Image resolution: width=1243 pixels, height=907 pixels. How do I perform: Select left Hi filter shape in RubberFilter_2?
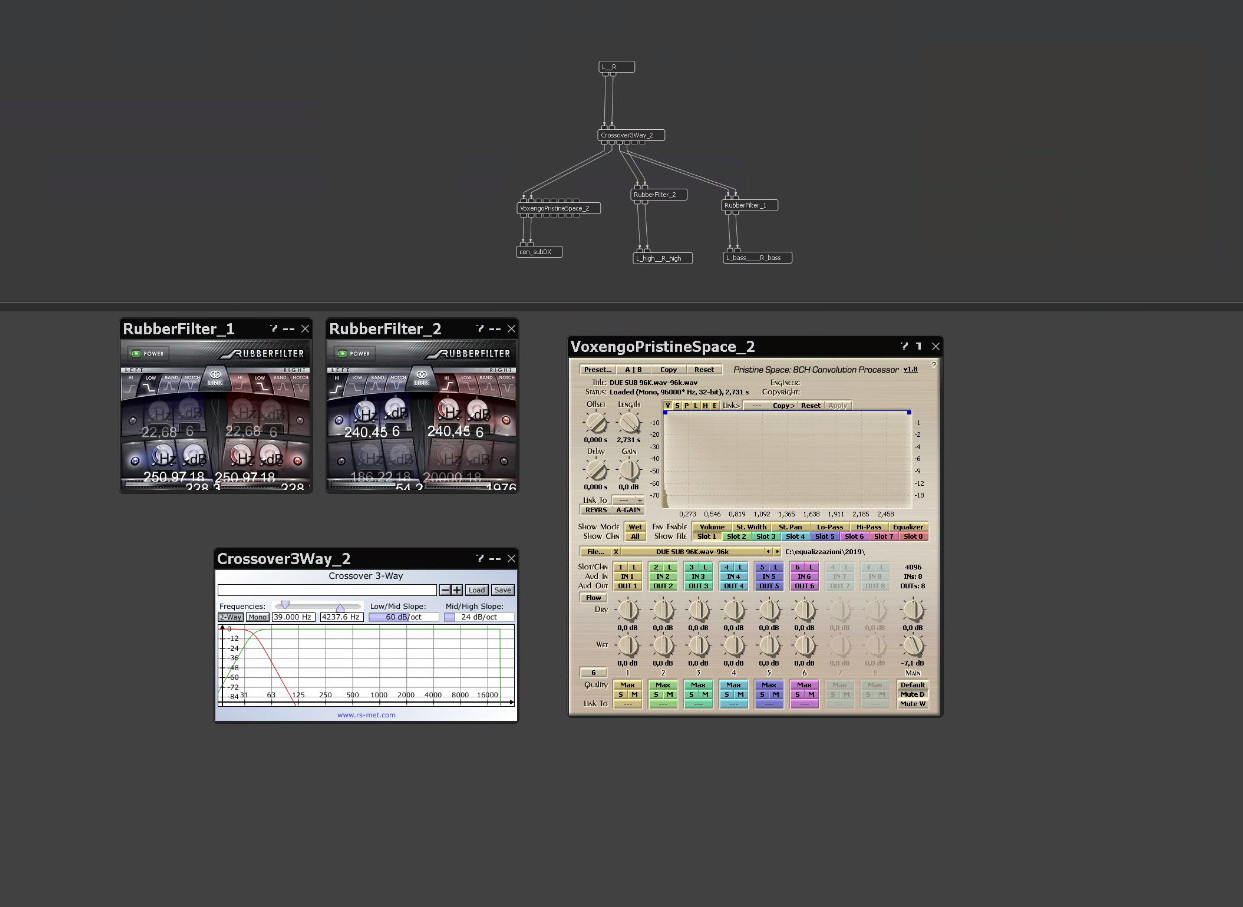(337, 385)
